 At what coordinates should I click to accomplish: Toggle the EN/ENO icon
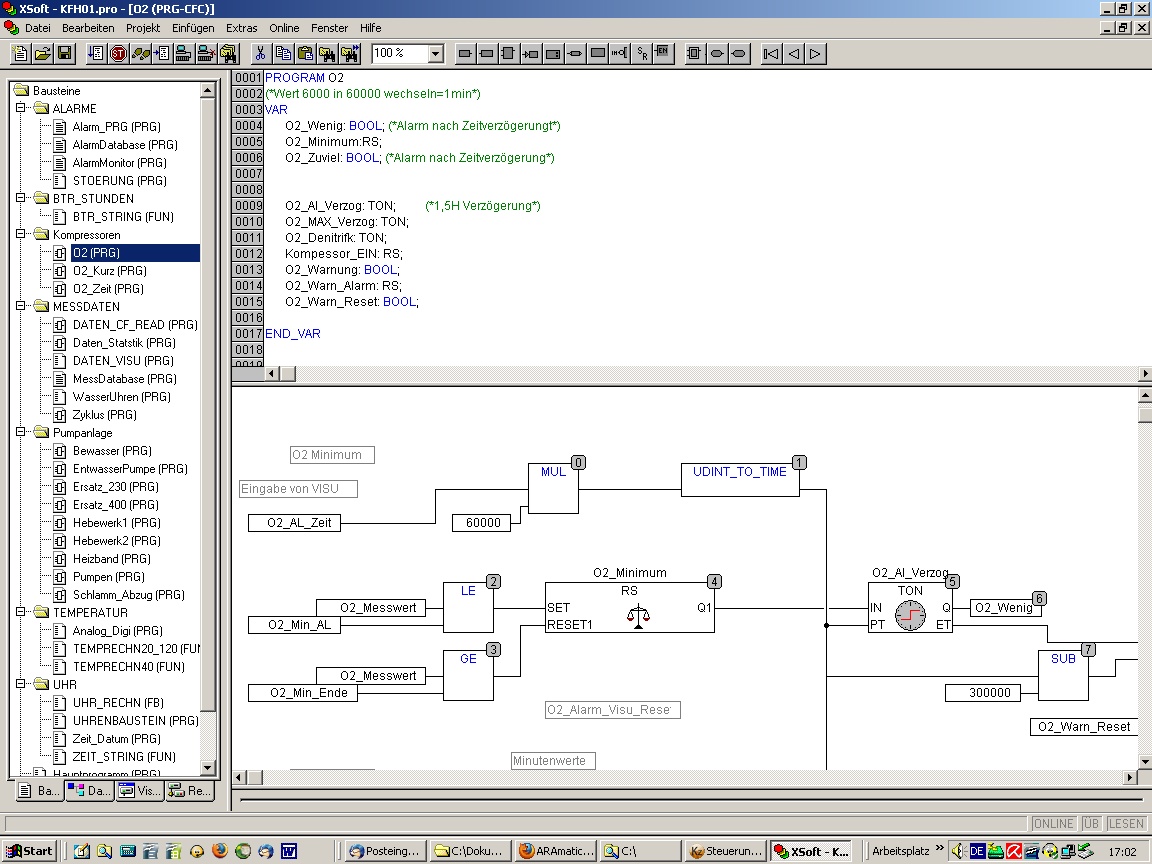click(663, 54)
